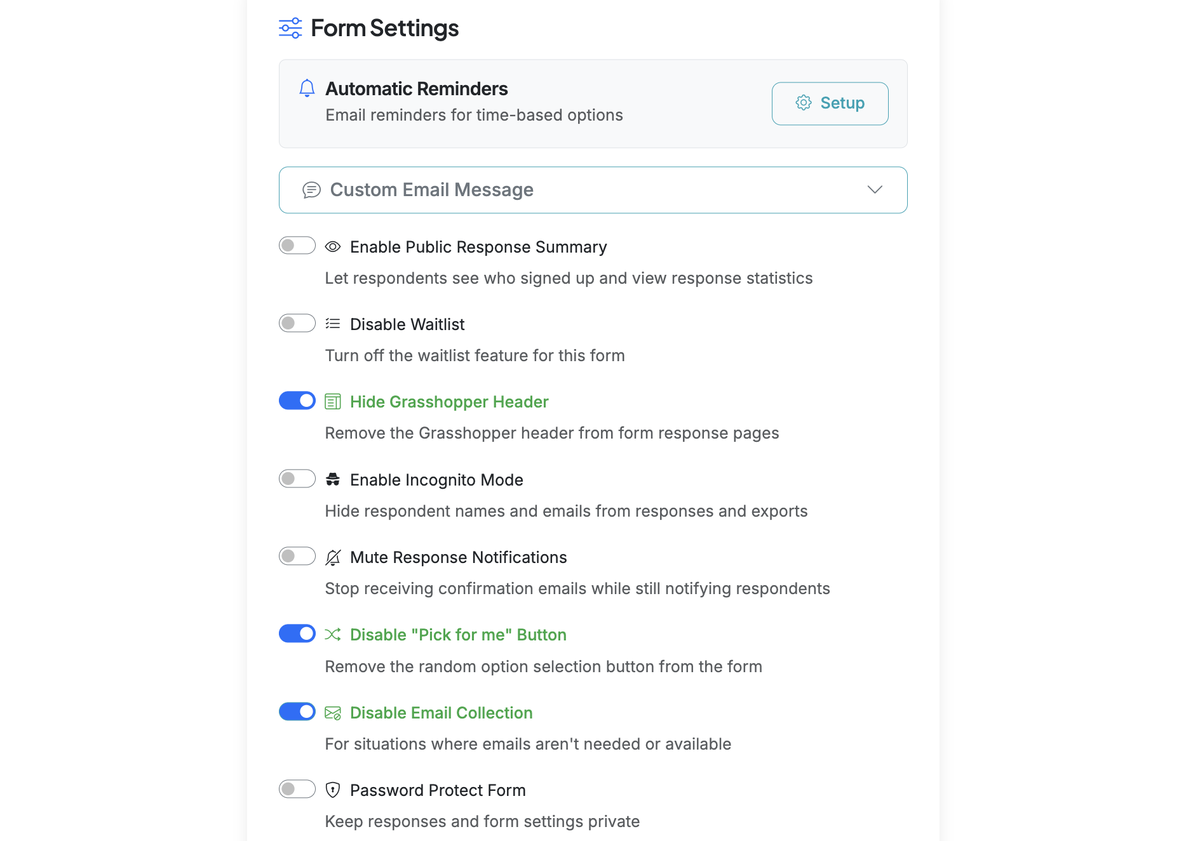Click the list icon next to Disable Waitlist
The image size is (1200, 841).
pyautogui.click(x=332, y=323)
